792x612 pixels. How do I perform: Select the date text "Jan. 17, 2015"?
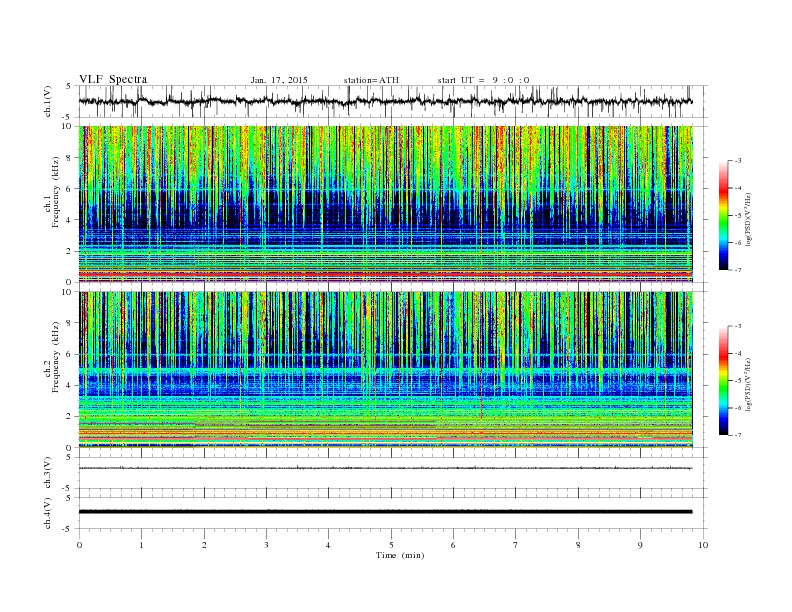pos(279,80)
